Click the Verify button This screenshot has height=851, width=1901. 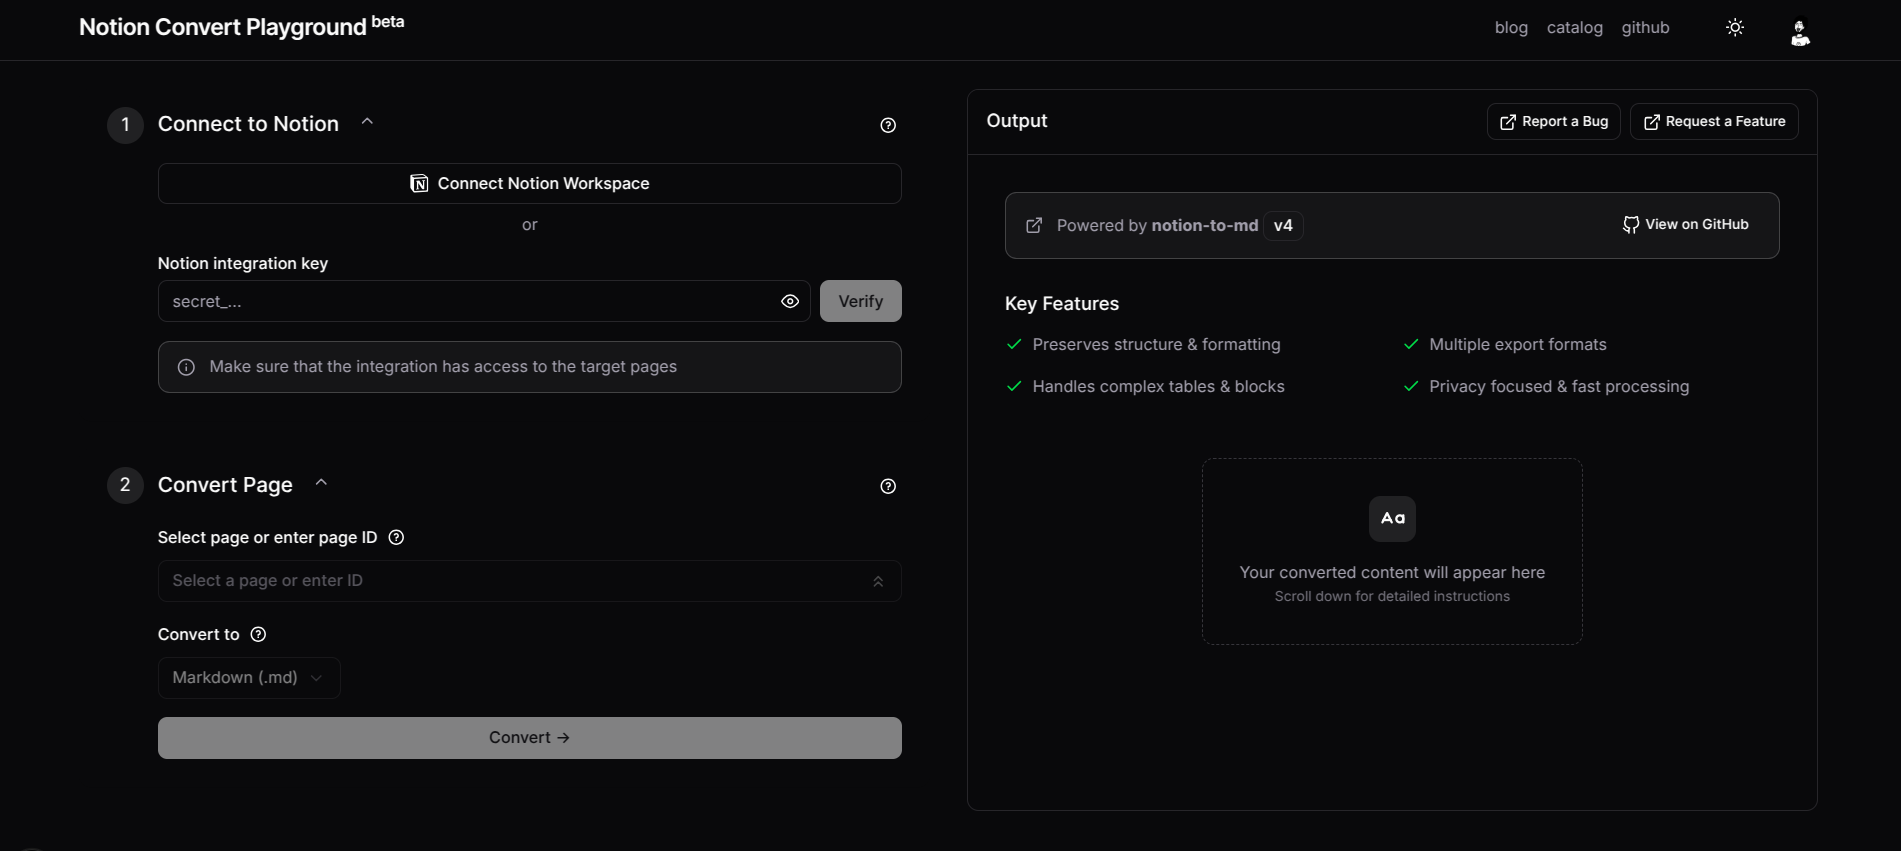[x=861, y=301]
